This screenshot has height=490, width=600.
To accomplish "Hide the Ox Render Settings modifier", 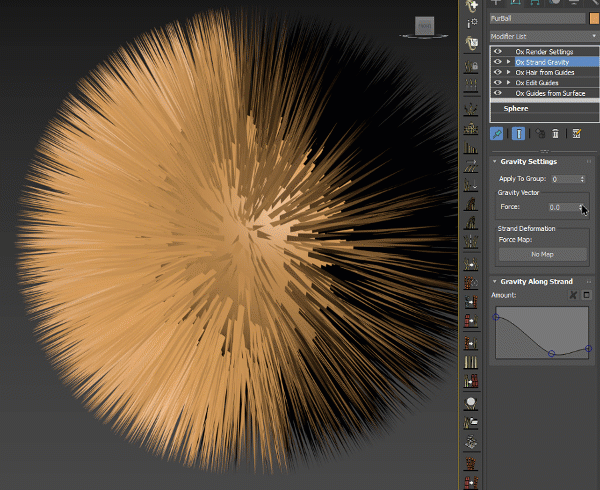I will point(498,51).
